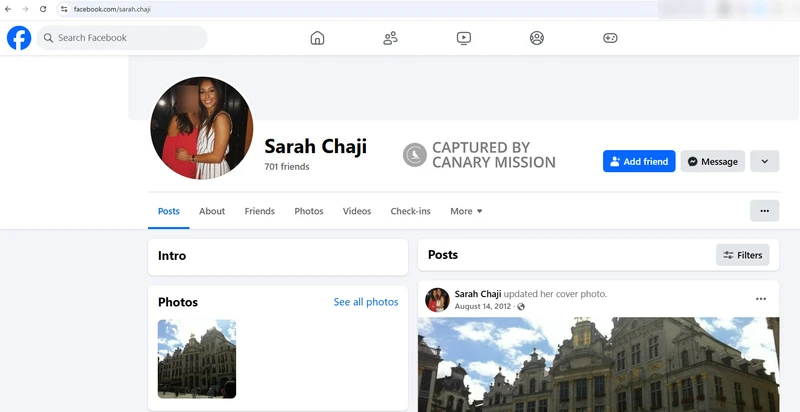
Task: Click 701 friends link
Action: 287,167
